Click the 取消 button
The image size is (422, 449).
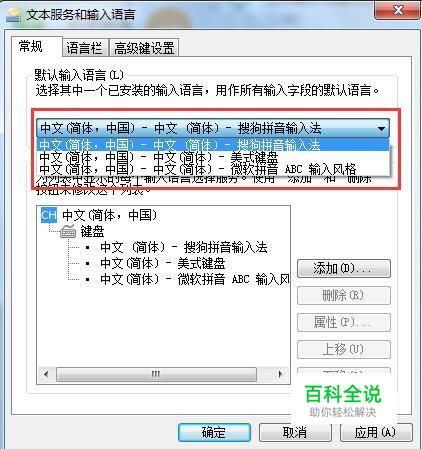[295, 432]
